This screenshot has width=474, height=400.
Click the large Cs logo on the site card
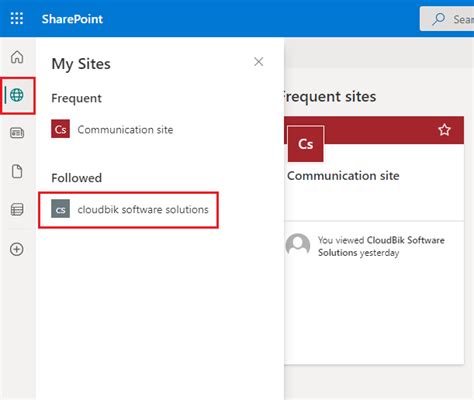pyautogui.click(x=305, y=144)
